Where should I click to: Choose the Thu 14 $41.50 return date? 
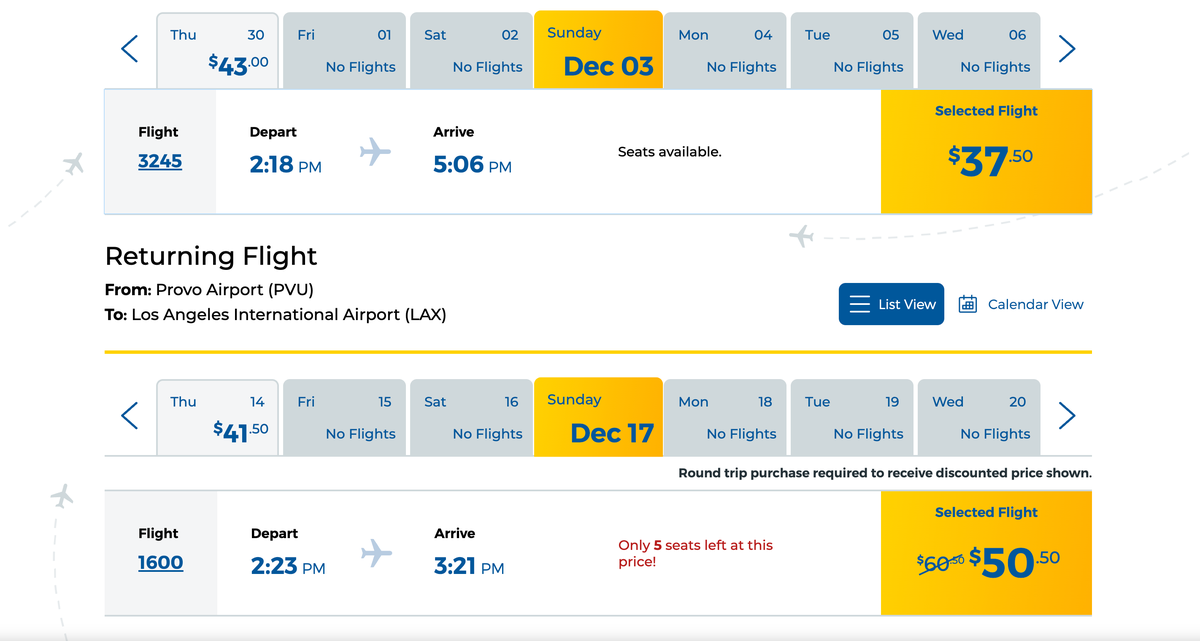(217, 416)
